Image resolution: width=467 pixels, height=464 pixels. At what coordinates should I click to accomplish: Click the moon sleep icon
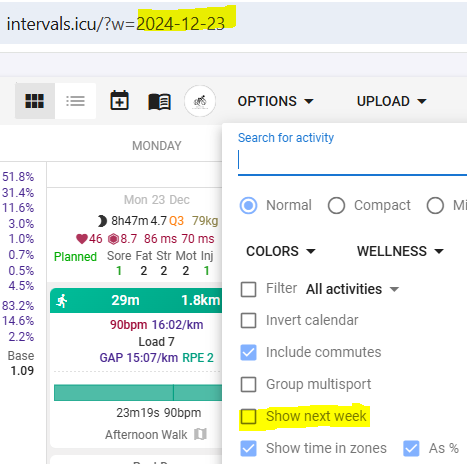point(102,221)
